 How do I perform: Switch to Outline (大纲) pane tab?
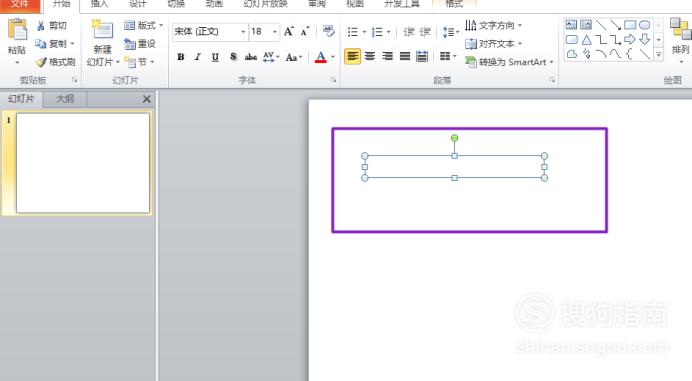(65, 99)
